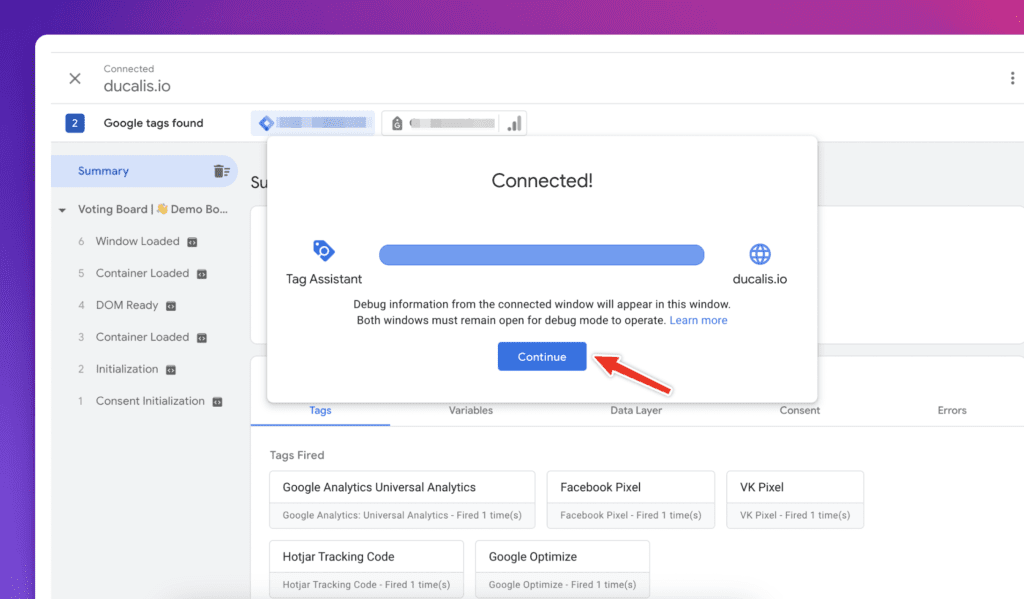Click the blue connection progress bar
1024x599 pixels.
click(541, 254)
